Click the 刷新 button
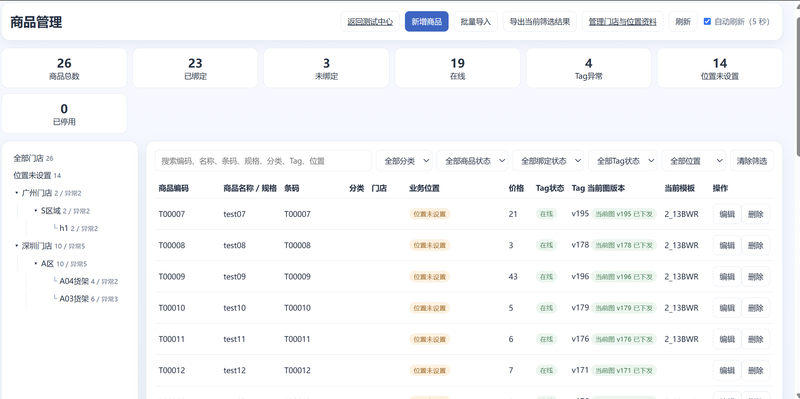 click(x=683, y=21)
